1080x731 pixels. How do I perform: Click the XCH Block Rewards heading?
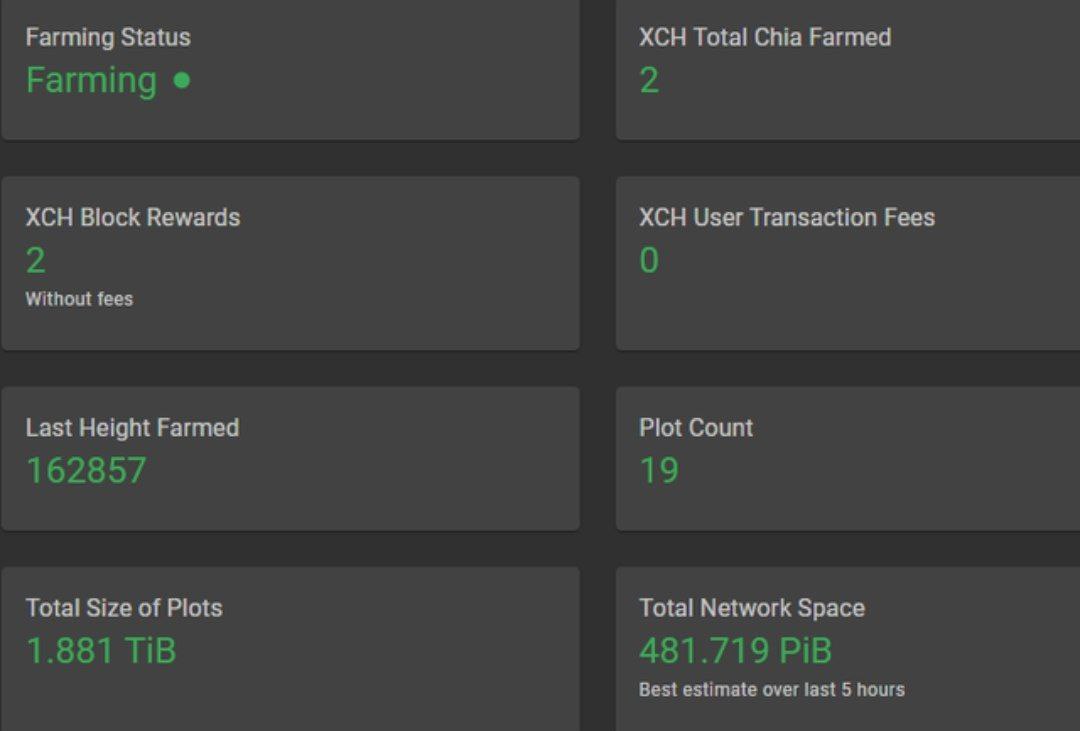[133, 218]
